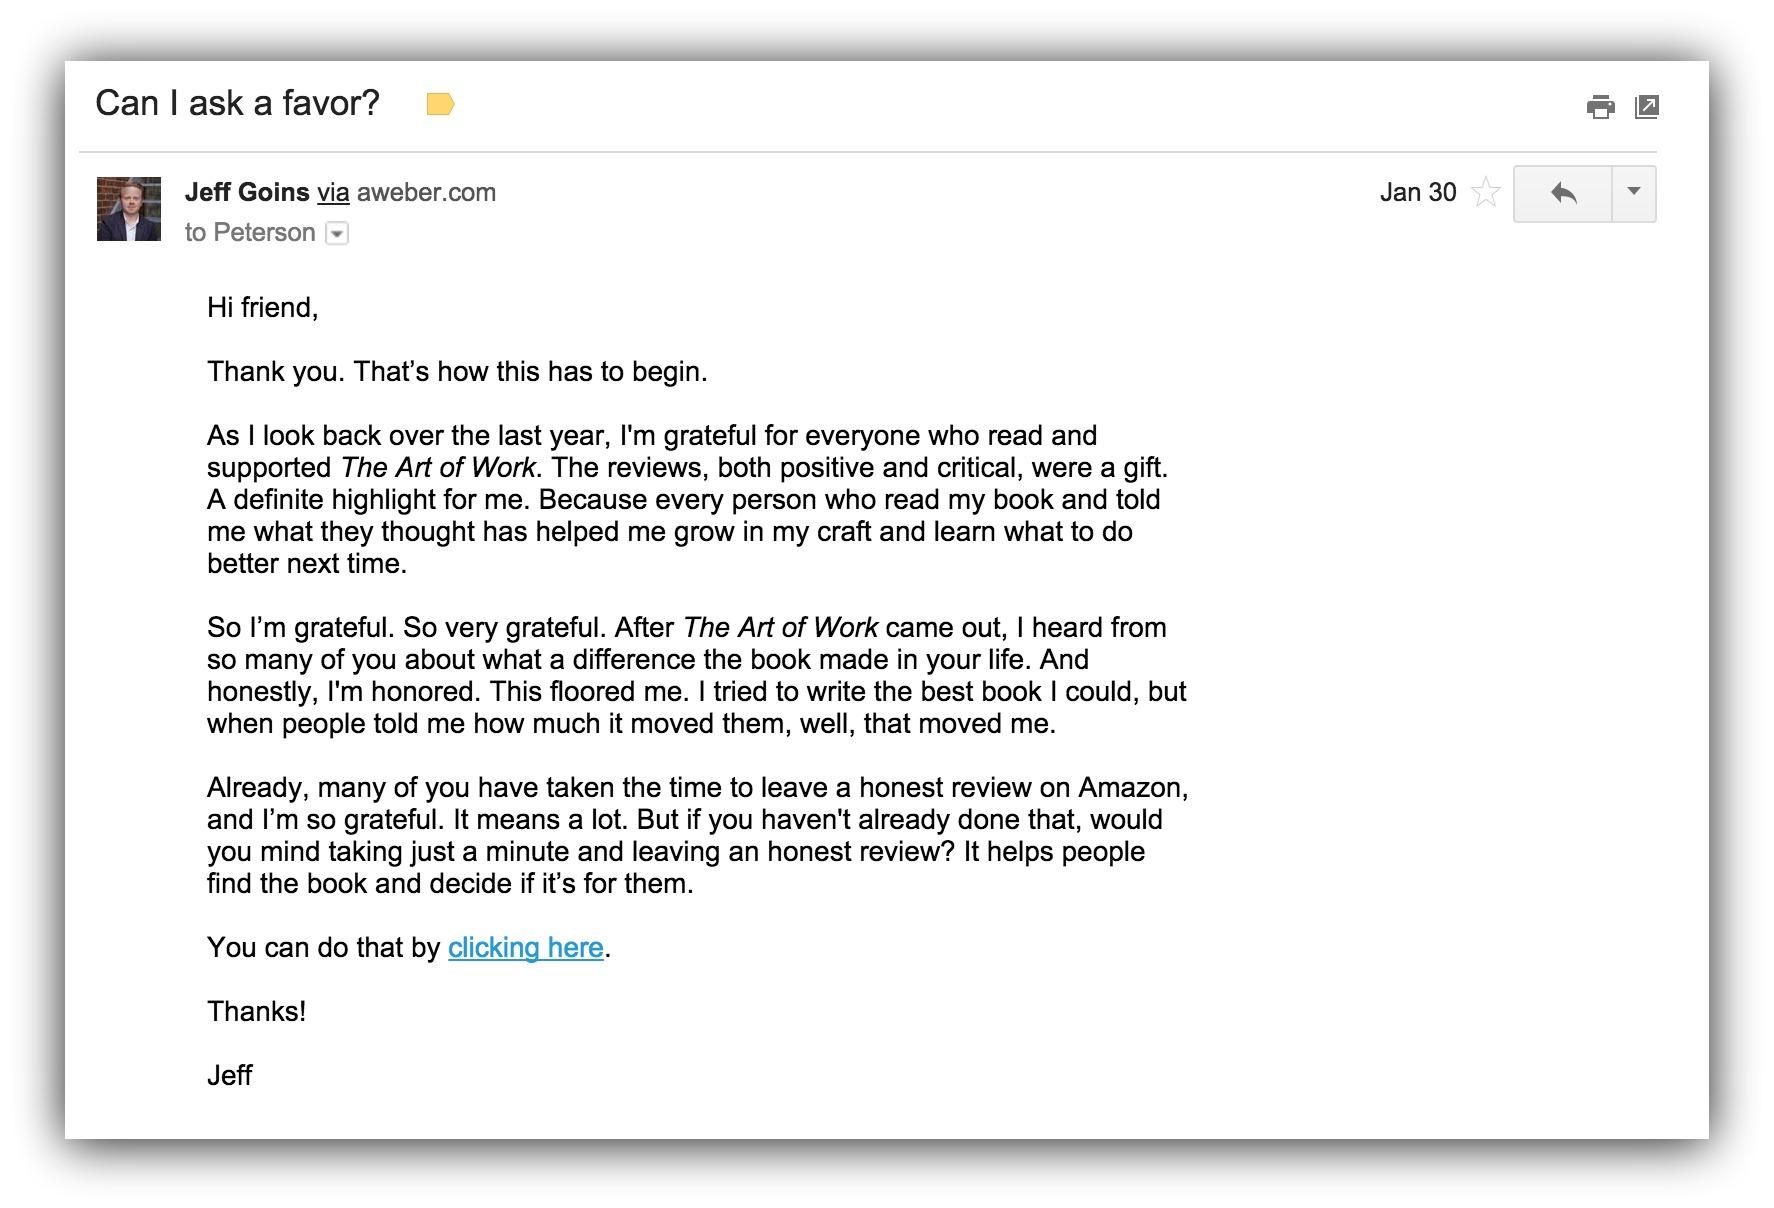Click the line "Thank you. That's how this has to begin."
1774x1208 pixels.
[457, 371]
